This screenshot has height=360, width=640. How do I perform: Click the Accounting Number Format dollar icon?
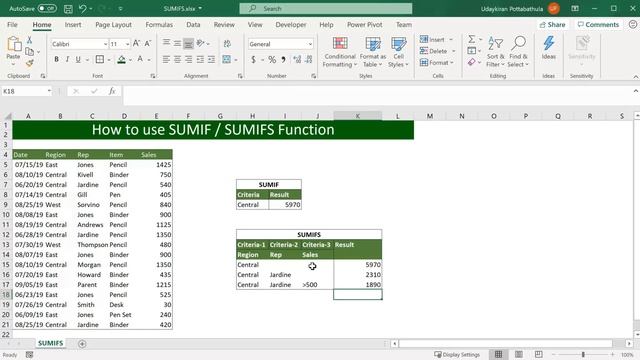(x=253, y=60)
